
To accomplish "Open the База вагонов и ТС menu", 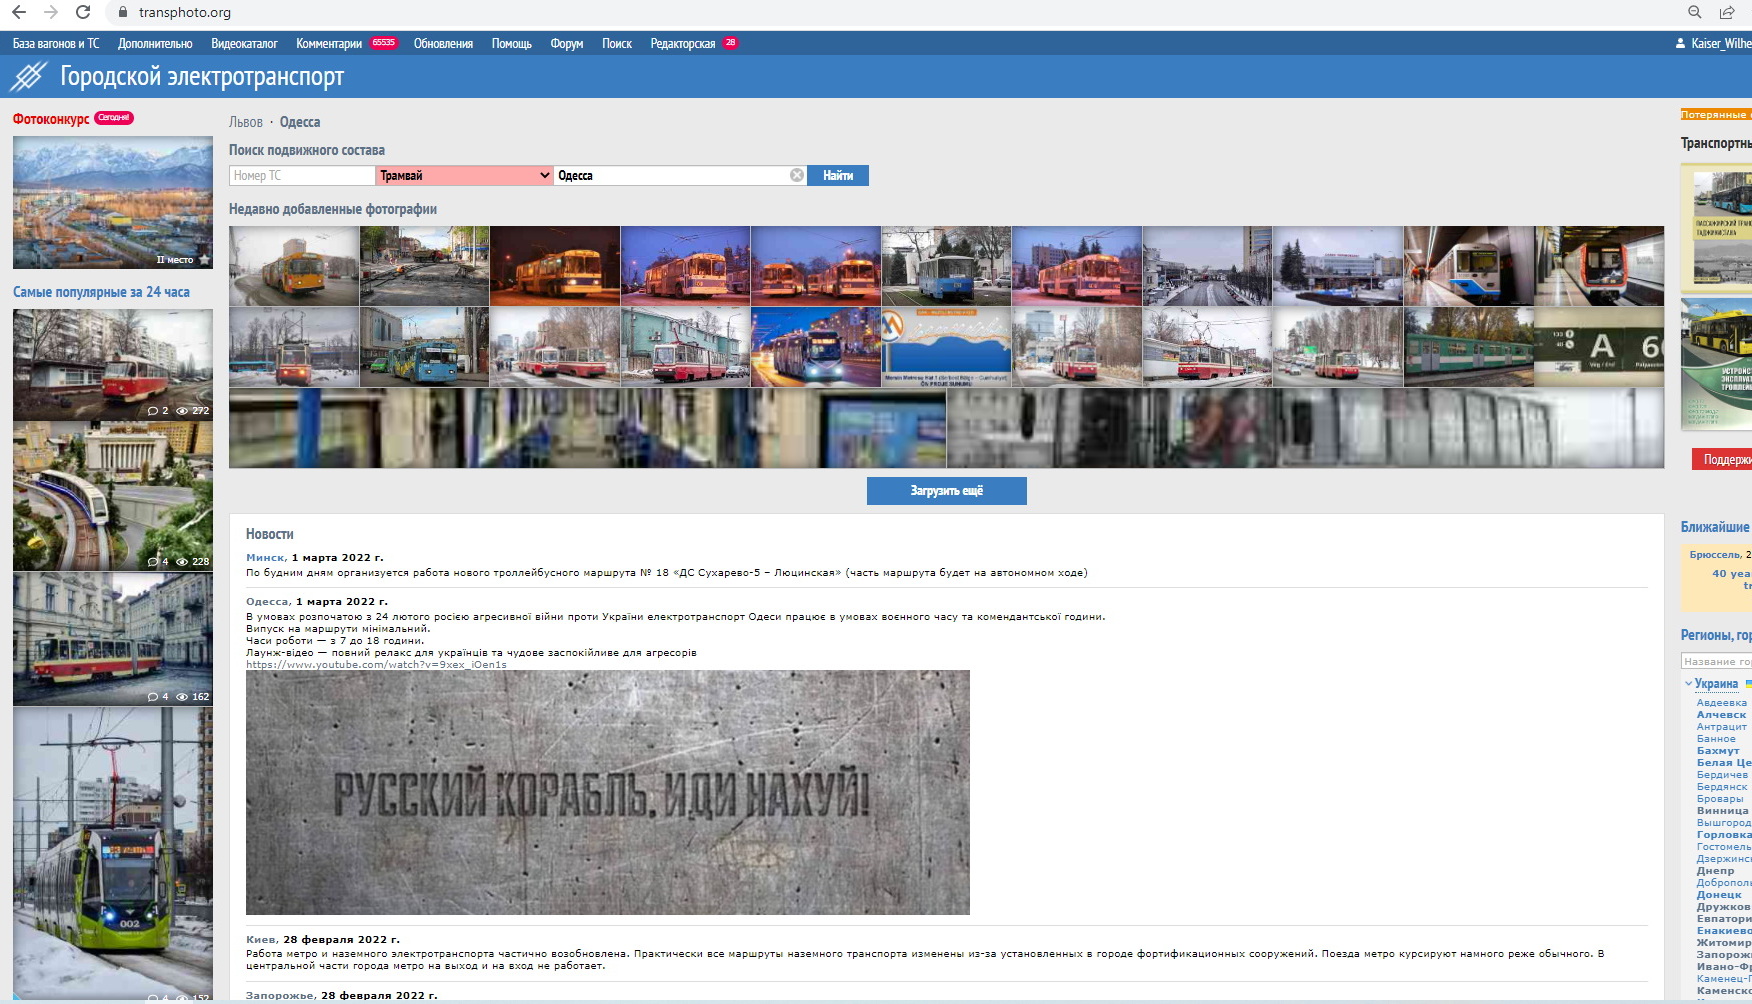I will [56, 44].
